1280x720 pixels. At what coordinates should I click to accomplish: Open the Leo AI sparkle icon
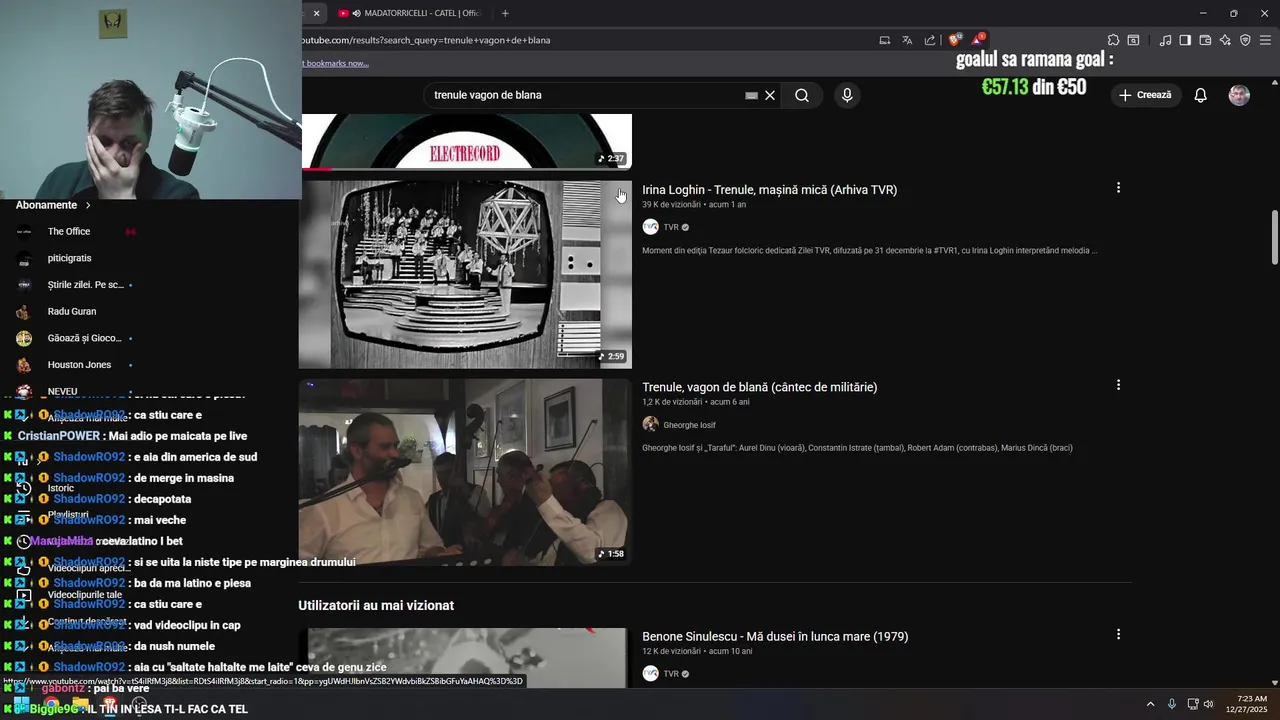(1225, 40)
